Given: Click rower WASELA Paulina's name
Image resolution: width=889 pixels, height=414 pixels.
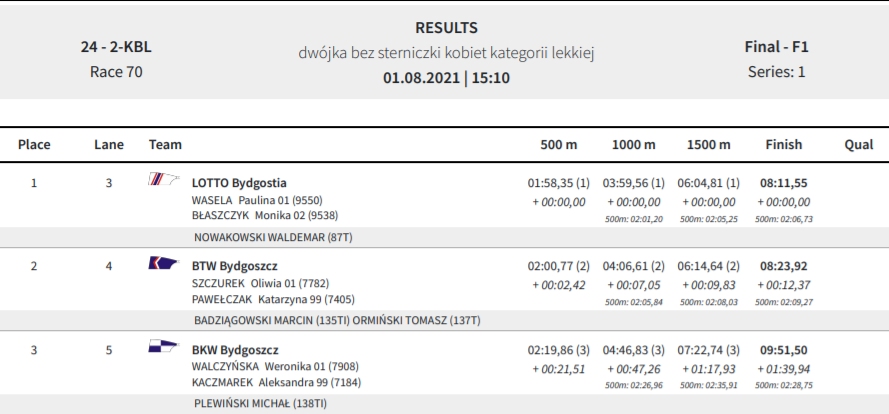Looking at the screenshot, I should tap(257, 200).
